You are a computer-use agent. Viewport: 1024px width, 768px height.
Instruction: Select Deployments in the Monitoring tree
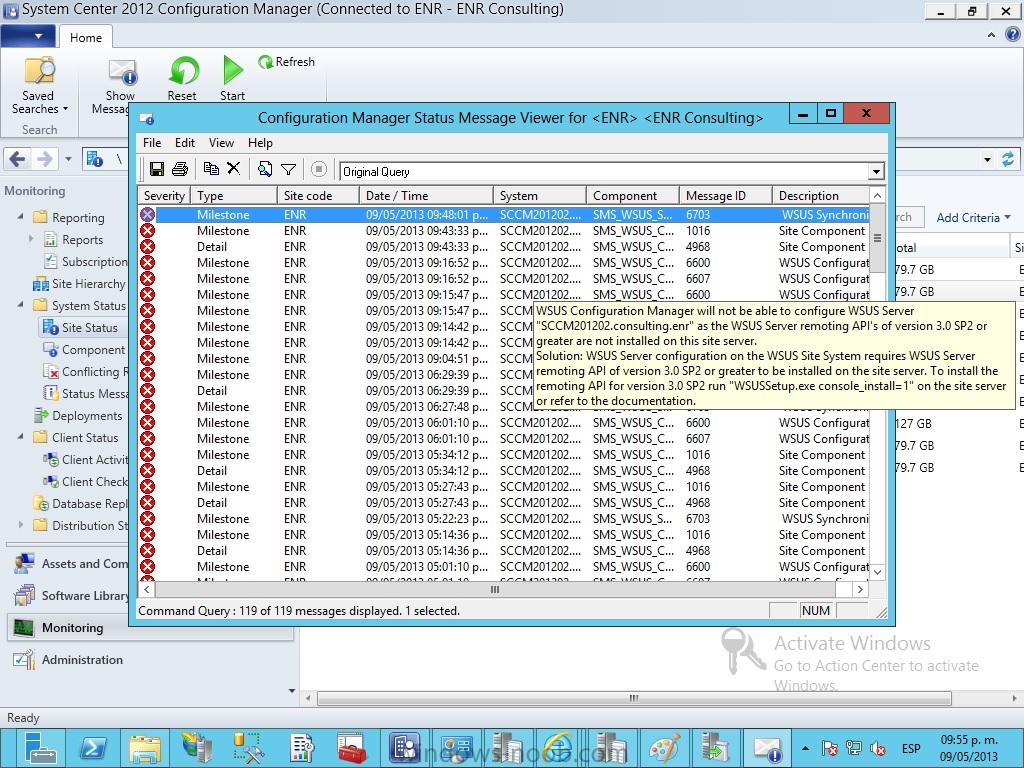[x=78, y=415]
